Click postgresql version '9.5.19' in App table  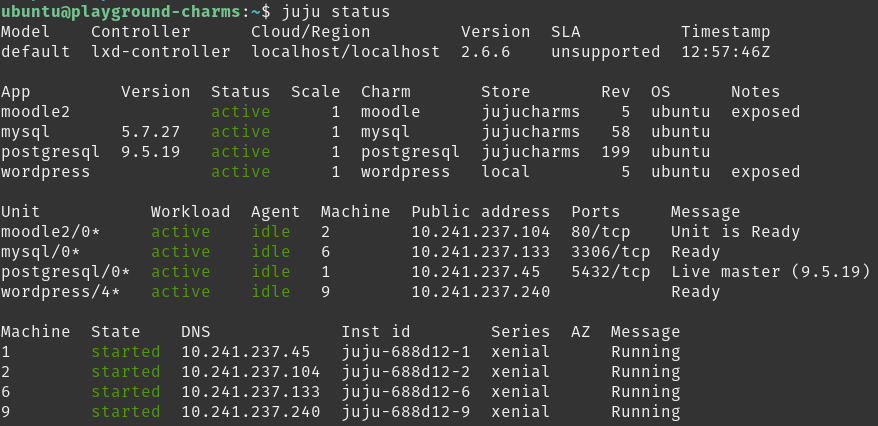click(x=151, y=152)
